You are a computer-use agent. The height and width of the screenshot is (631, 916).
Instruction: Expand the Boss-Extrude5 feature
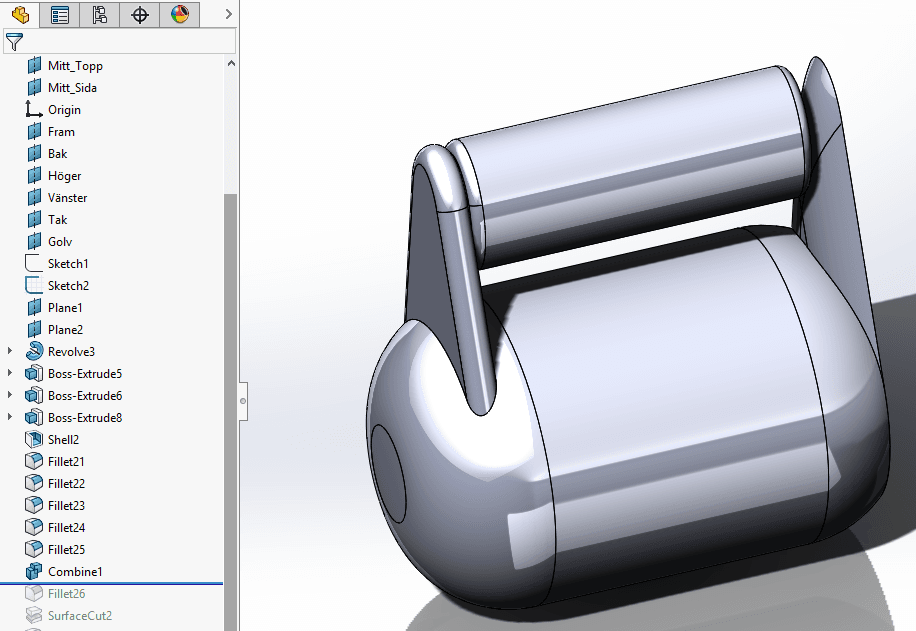pyautogui.click(x=11, y=374)
